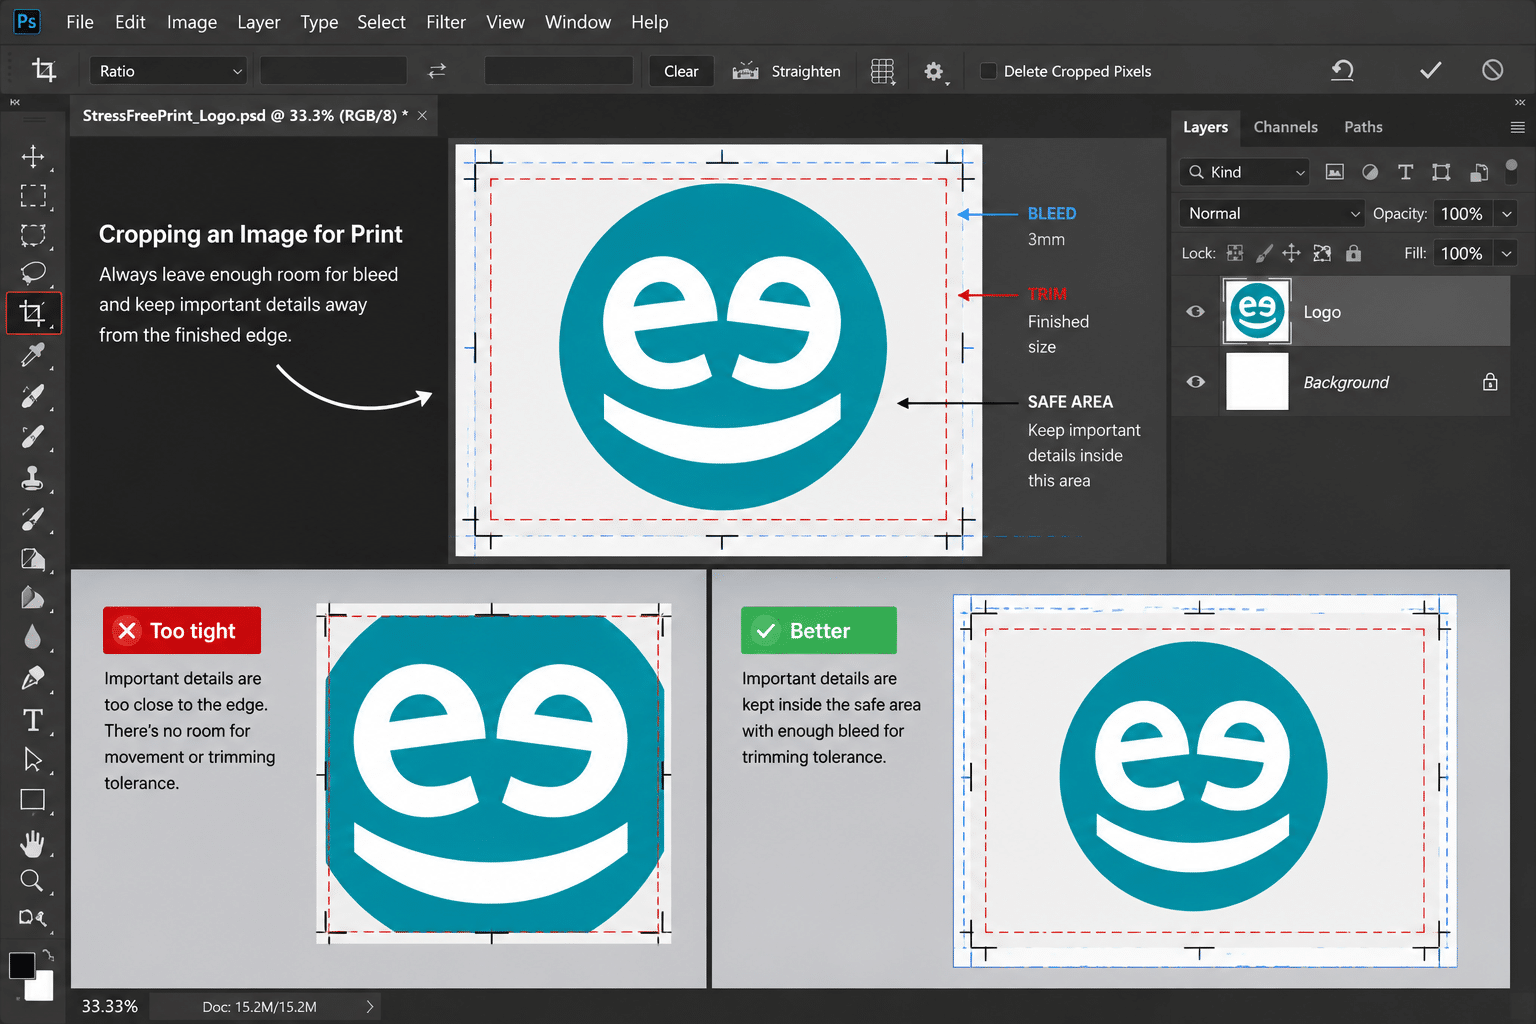Expand the Opacity slider arrow
The image size is (1536, 1024).
(x=1506, y=213)
